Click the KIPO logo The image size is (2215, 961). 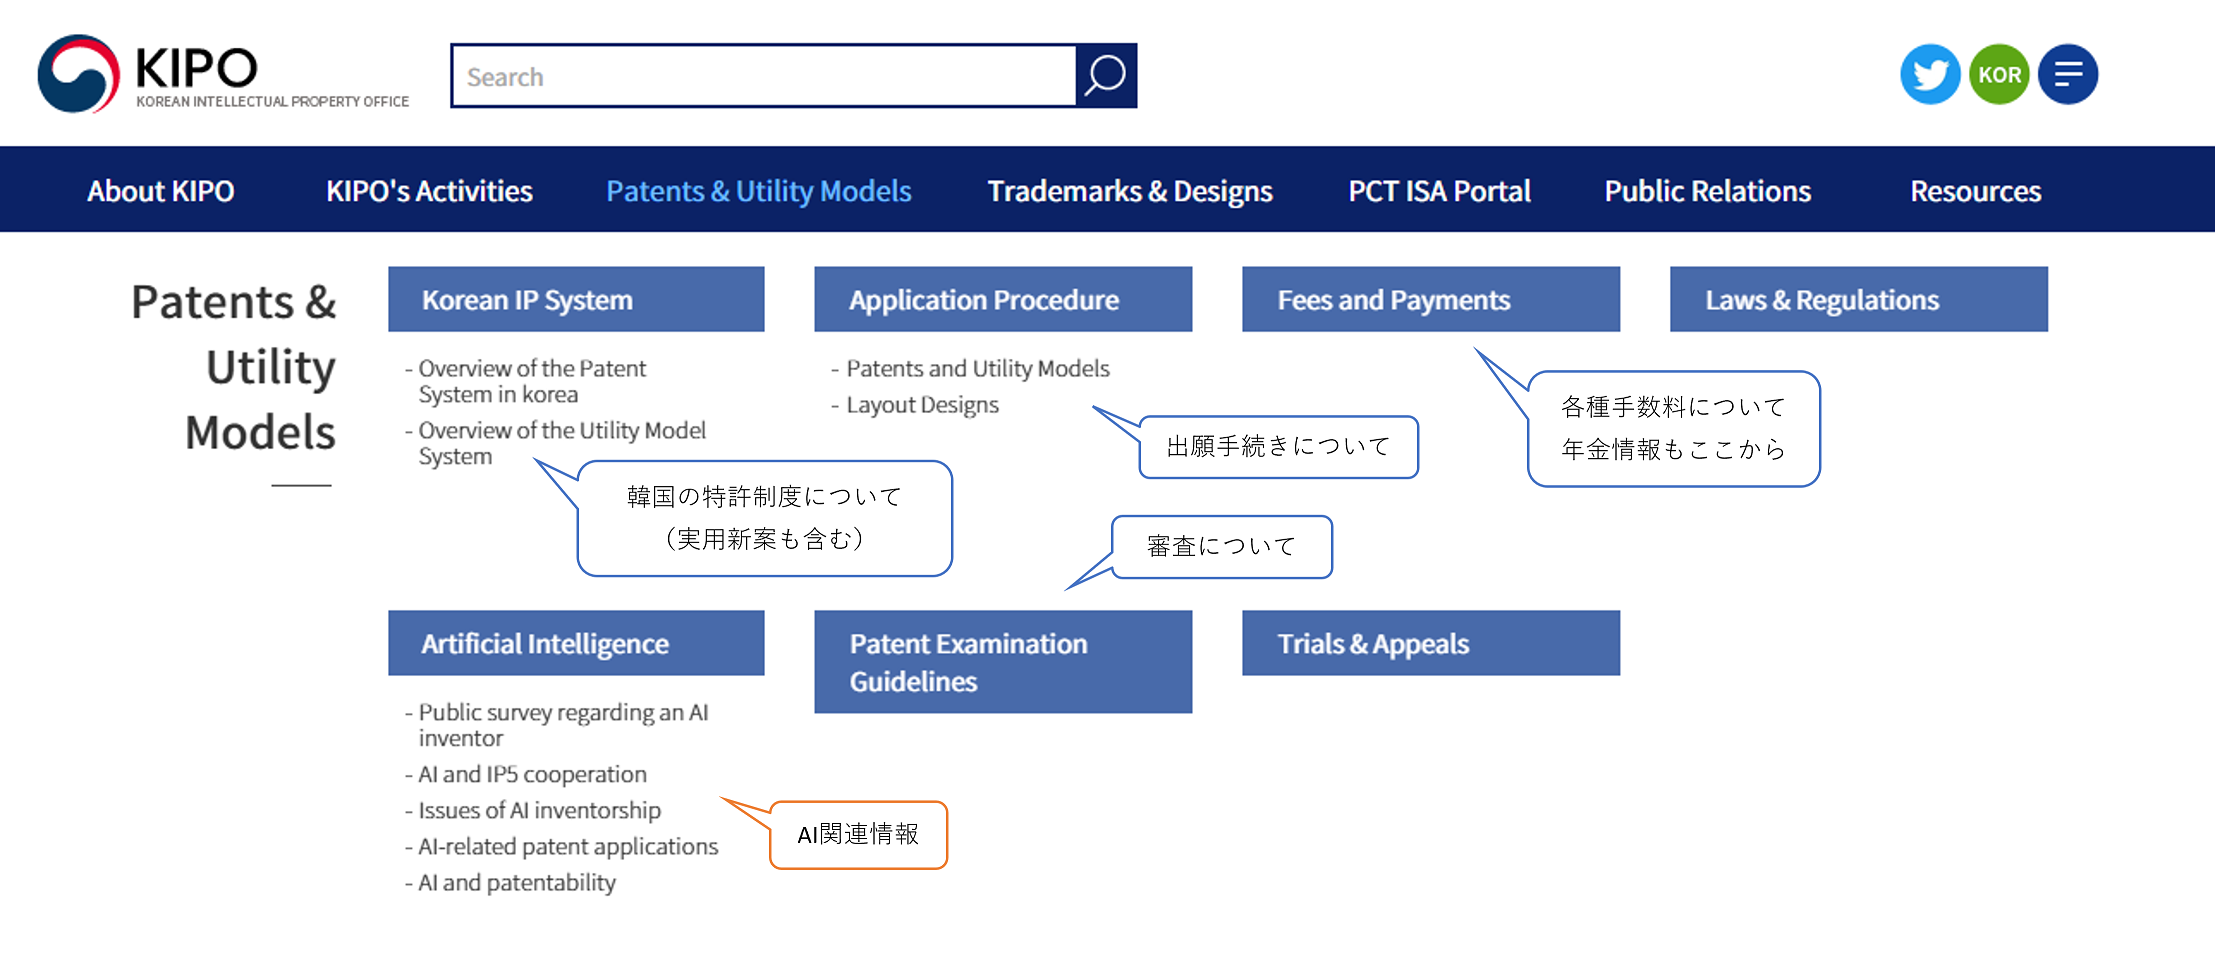point(223,75)
